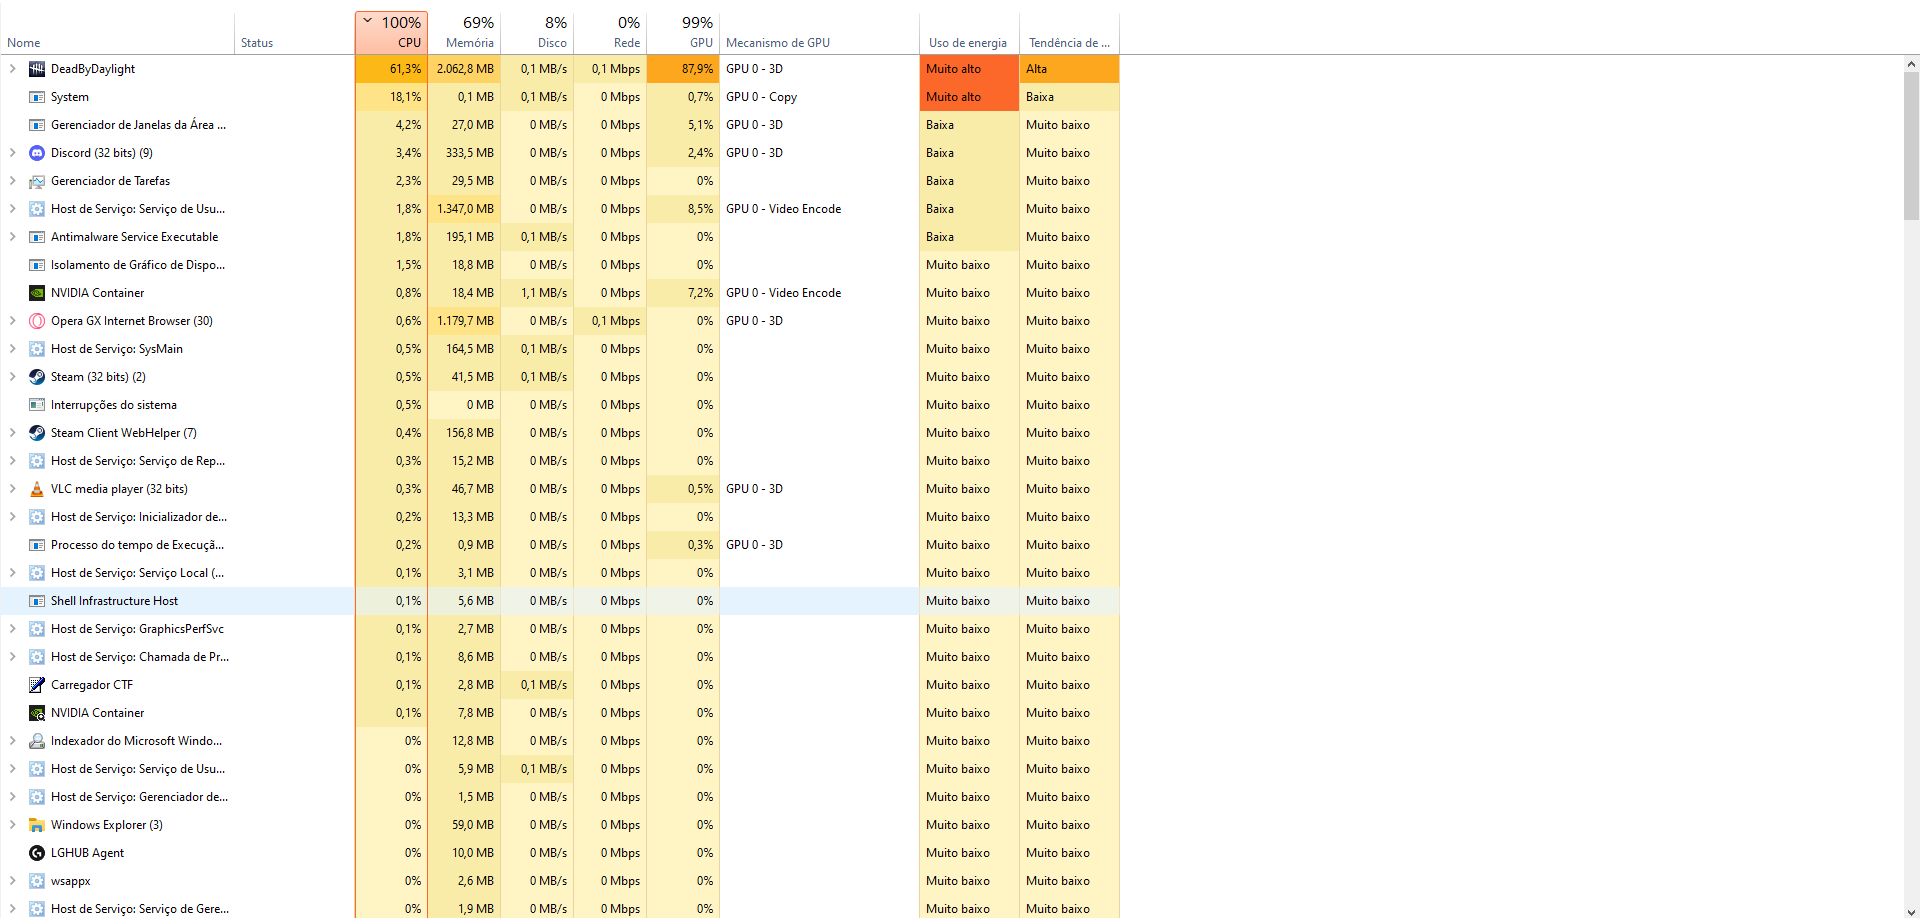
Task: Click the scrollbar up arrow
Action: point(1911,64)
